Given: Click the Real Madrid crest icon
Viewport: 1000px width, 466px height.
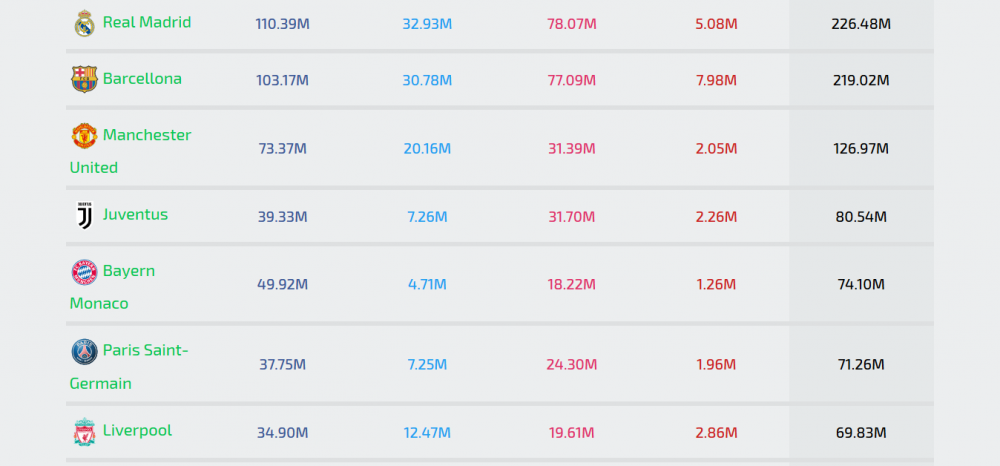Looking at the screenshot, I should 84,24.
